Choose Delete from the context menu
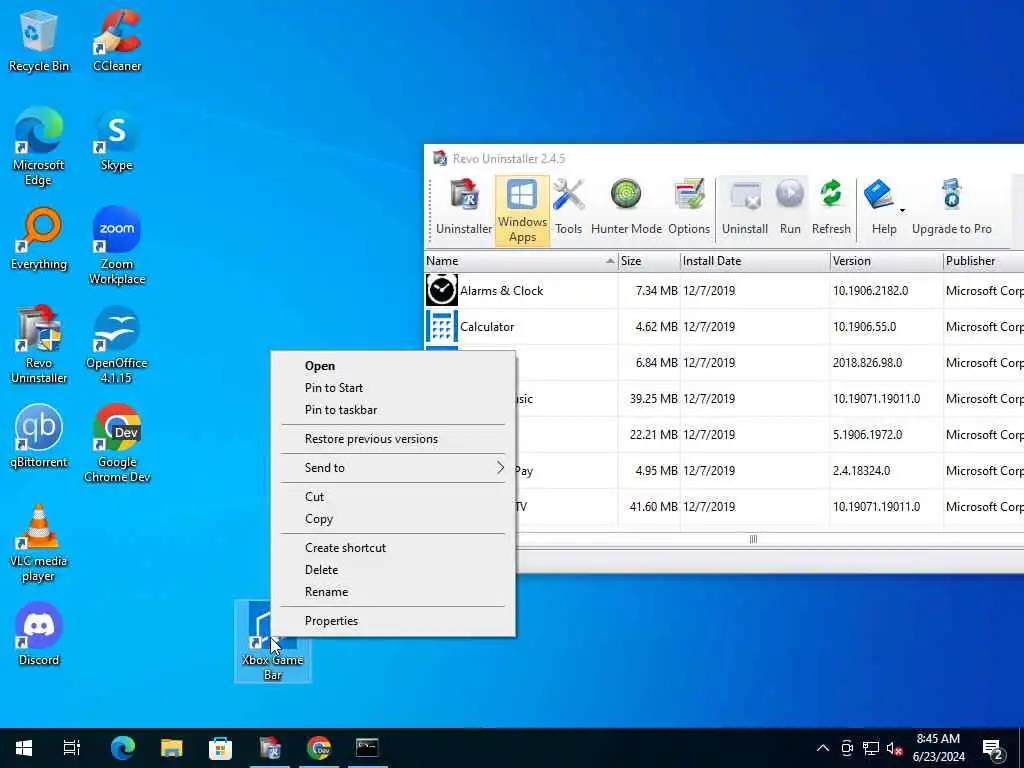1024x768 pixels. pyautogui.click(x=392, y=569)
